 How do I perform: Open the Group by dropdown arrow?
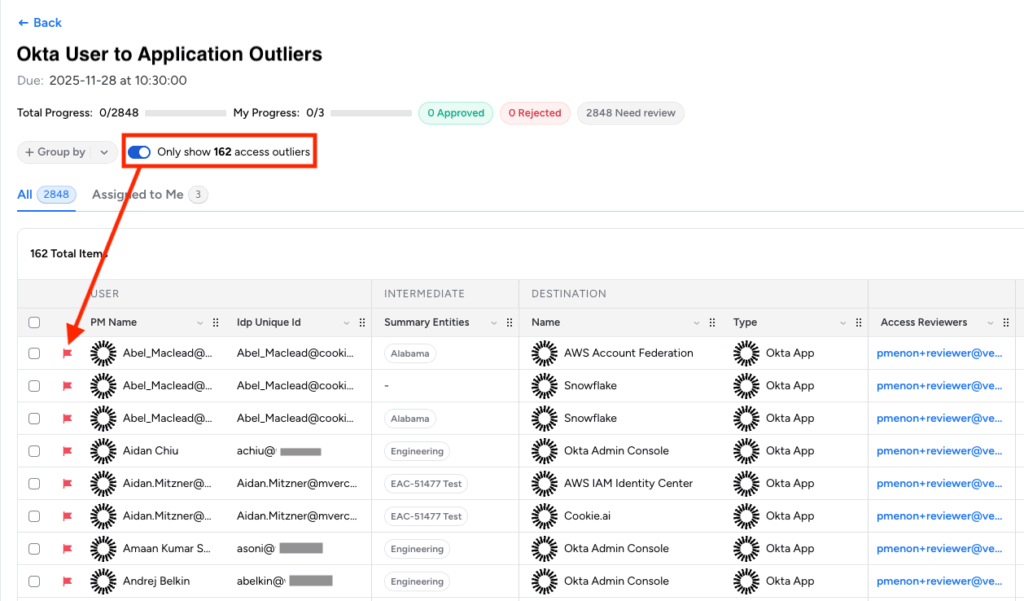click(104, 152)
